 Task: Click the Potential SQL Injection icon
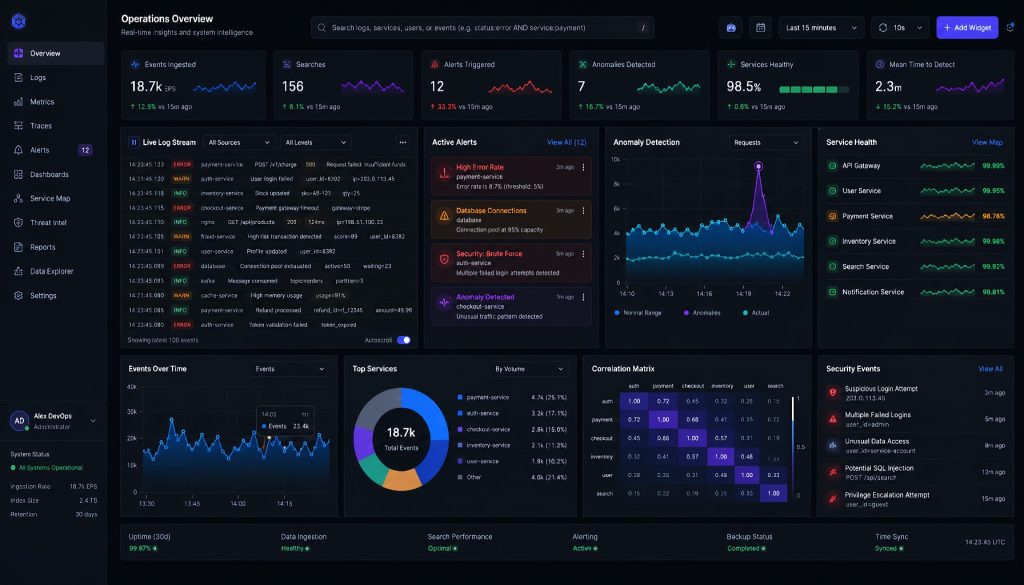coord(833,472)
